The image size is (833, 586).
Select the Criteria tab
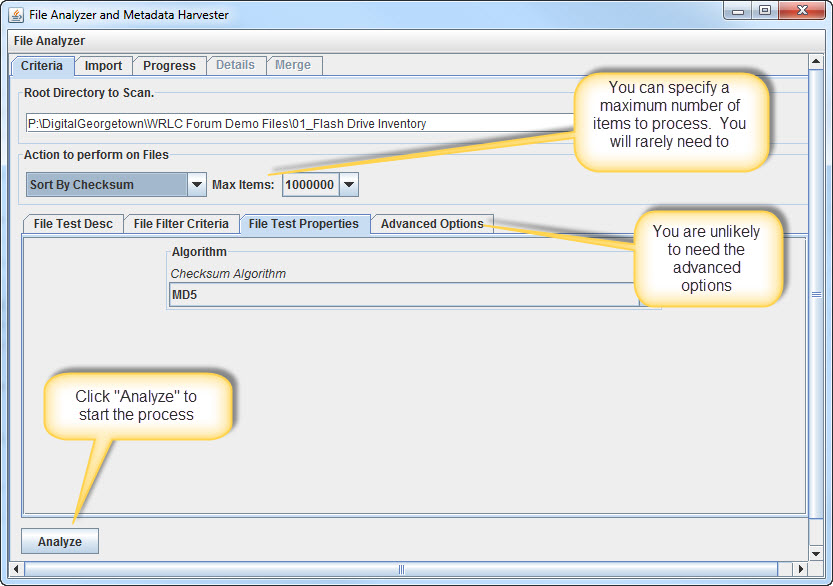(x=42, y=66)
